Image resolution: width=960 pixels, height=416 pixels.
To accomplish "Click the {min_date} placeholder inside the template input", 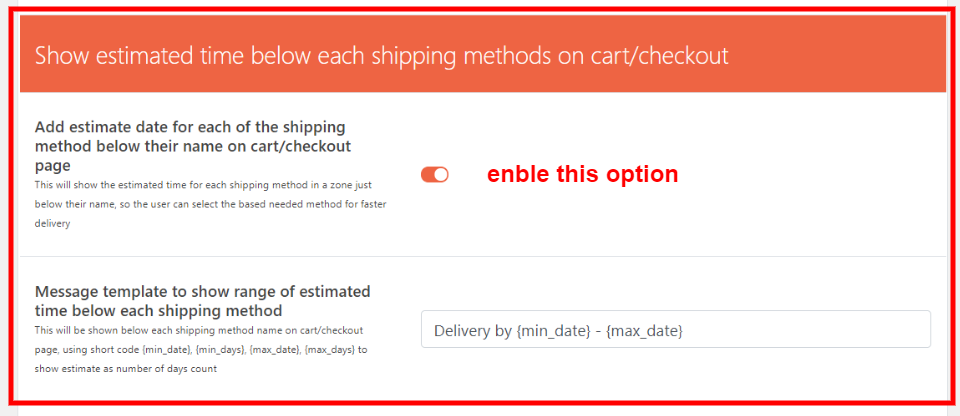I will pos(548,330).
